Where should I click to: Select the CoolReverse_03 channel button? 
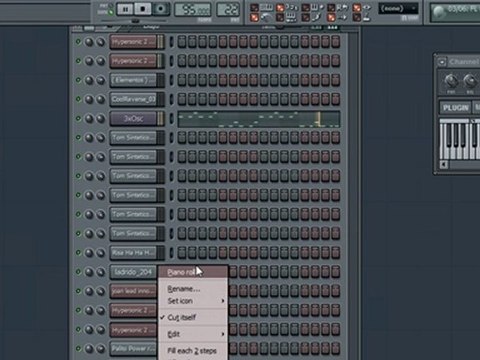click(133, 99)
